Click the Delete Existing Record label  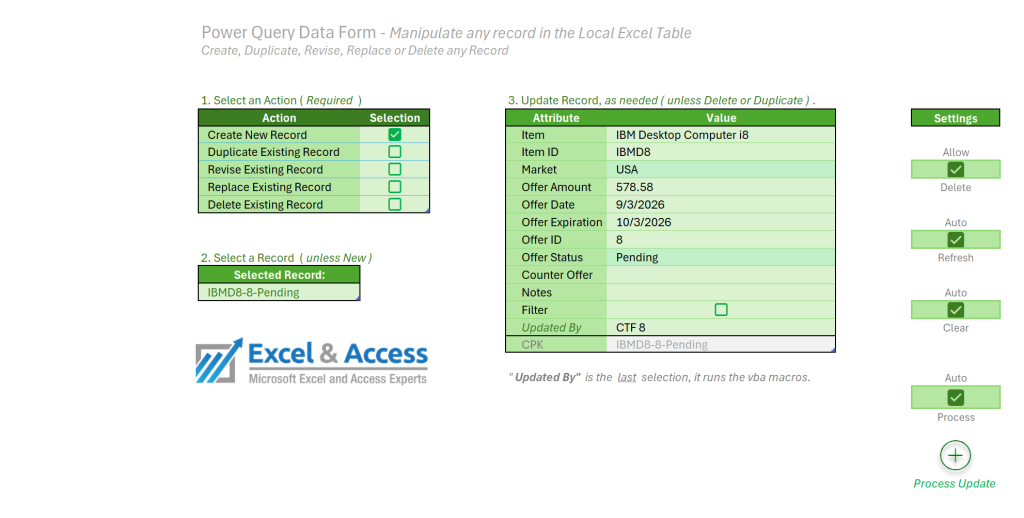pos(265,204)
